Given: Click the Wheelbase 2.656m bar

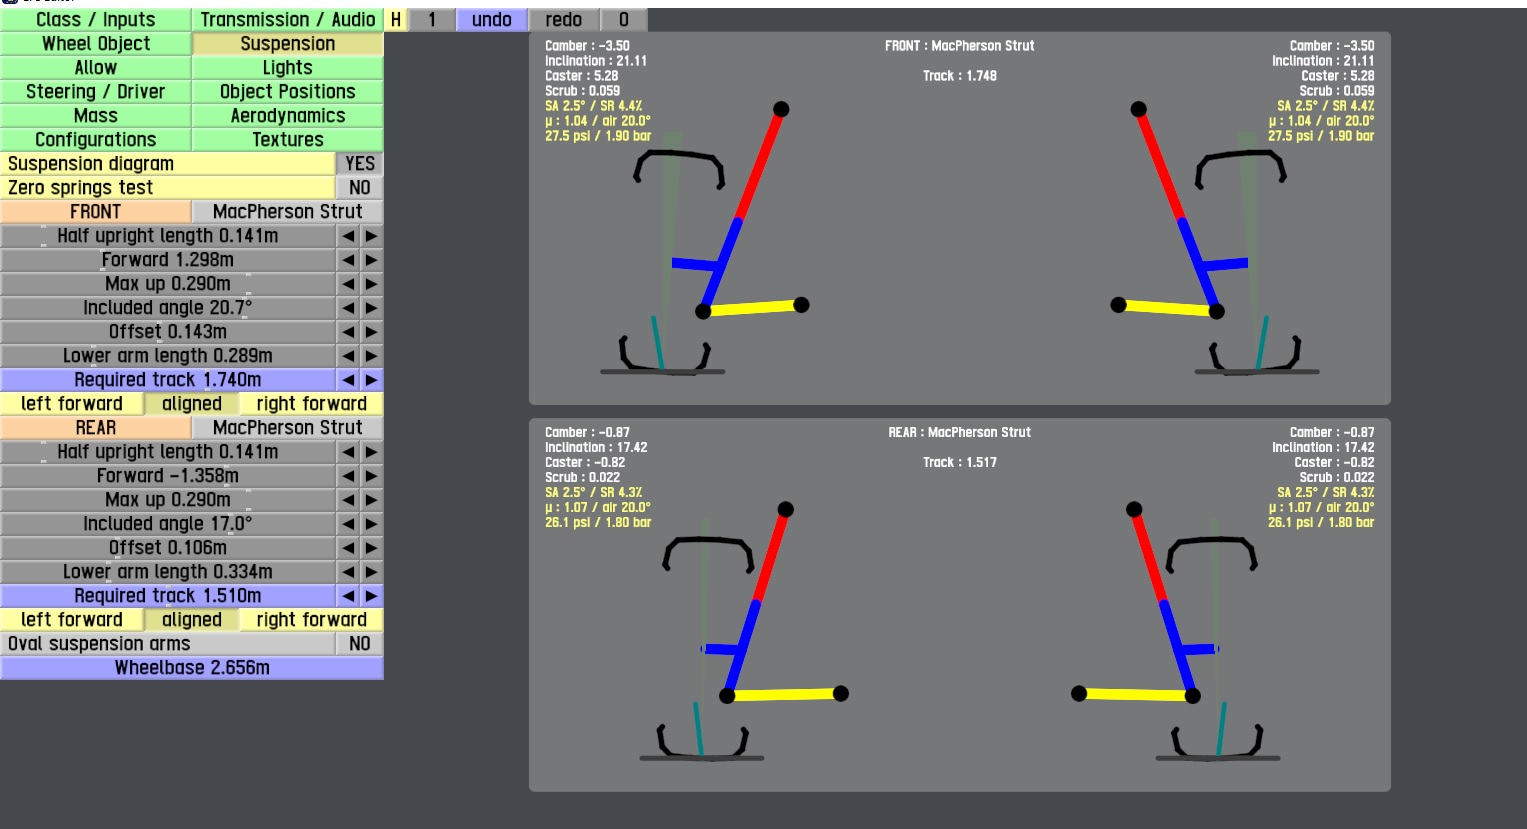Looking at the screenshot, I should click(192, 668).
